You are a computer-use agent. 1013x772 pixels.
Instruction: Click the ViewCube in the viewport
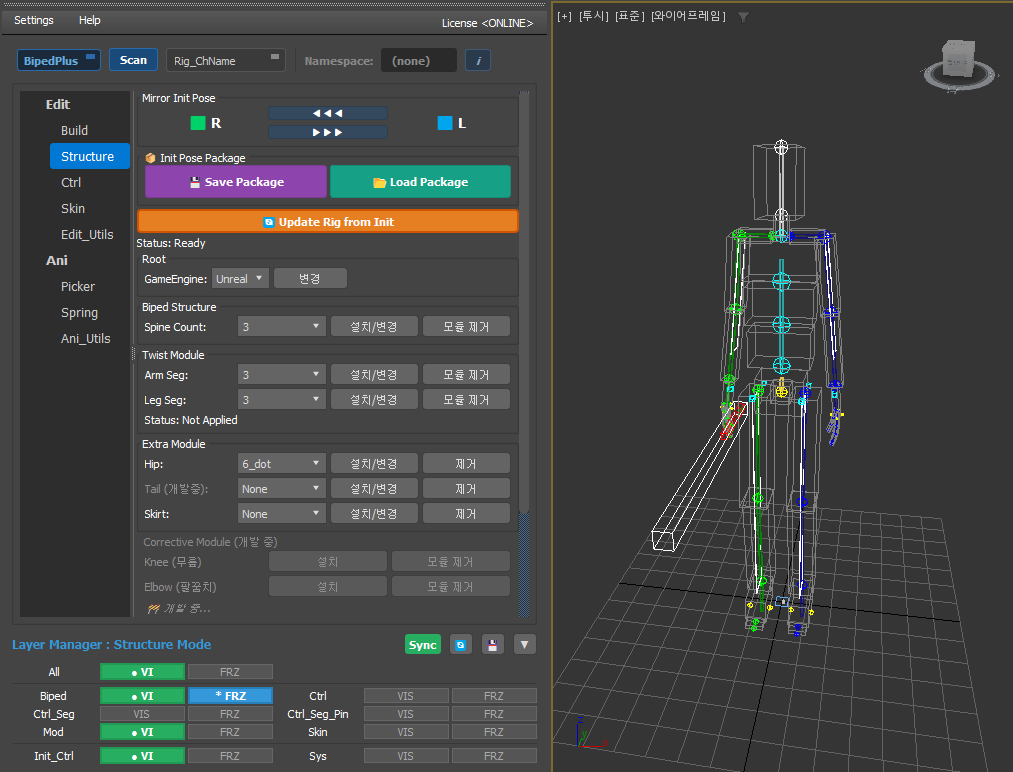pos(960,62)
